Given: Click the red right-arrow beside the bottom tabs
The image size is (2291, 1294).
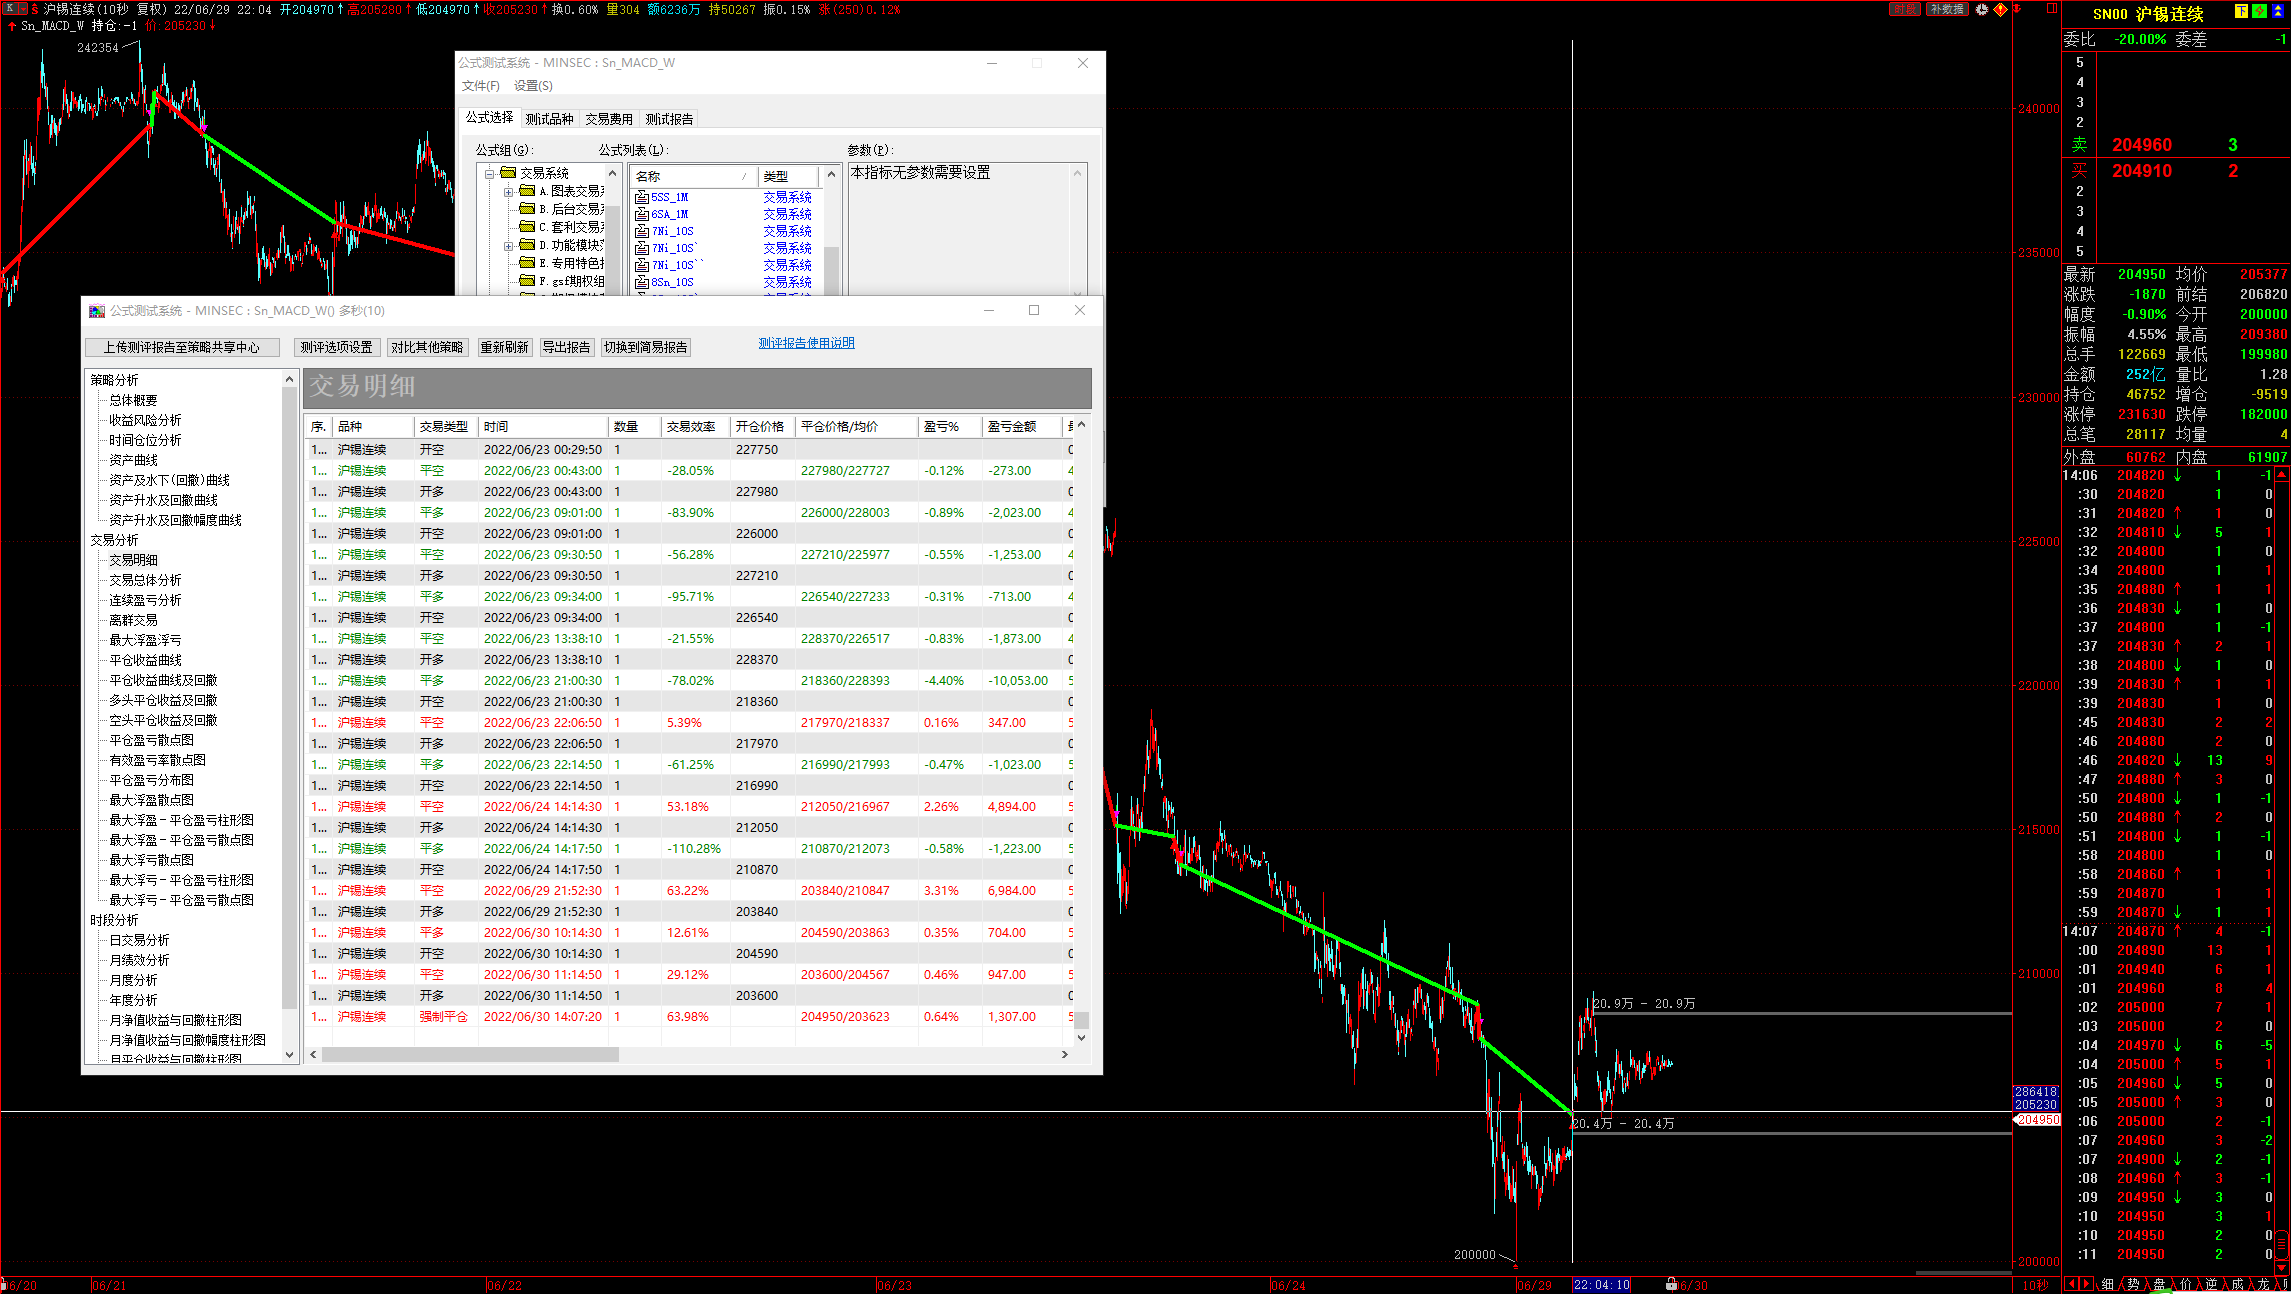Looking at the screenshot, I should 2087,1284.
